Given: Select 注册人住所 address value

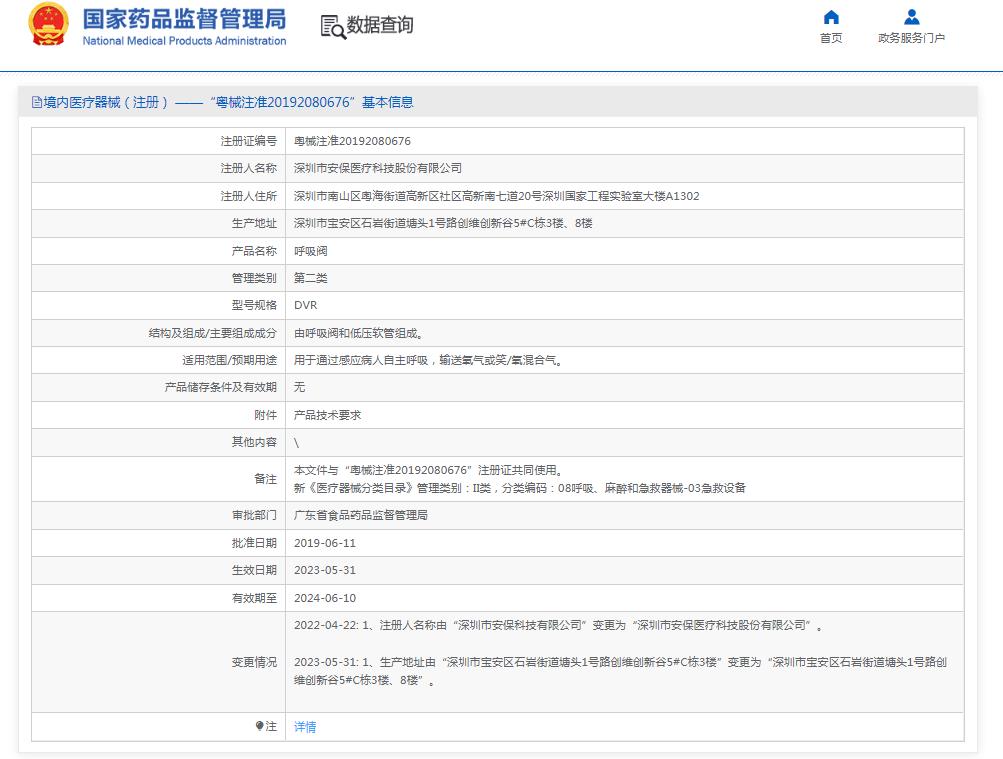Looking at the screenshot, I should pyautogui.click(x=496, y=196).
